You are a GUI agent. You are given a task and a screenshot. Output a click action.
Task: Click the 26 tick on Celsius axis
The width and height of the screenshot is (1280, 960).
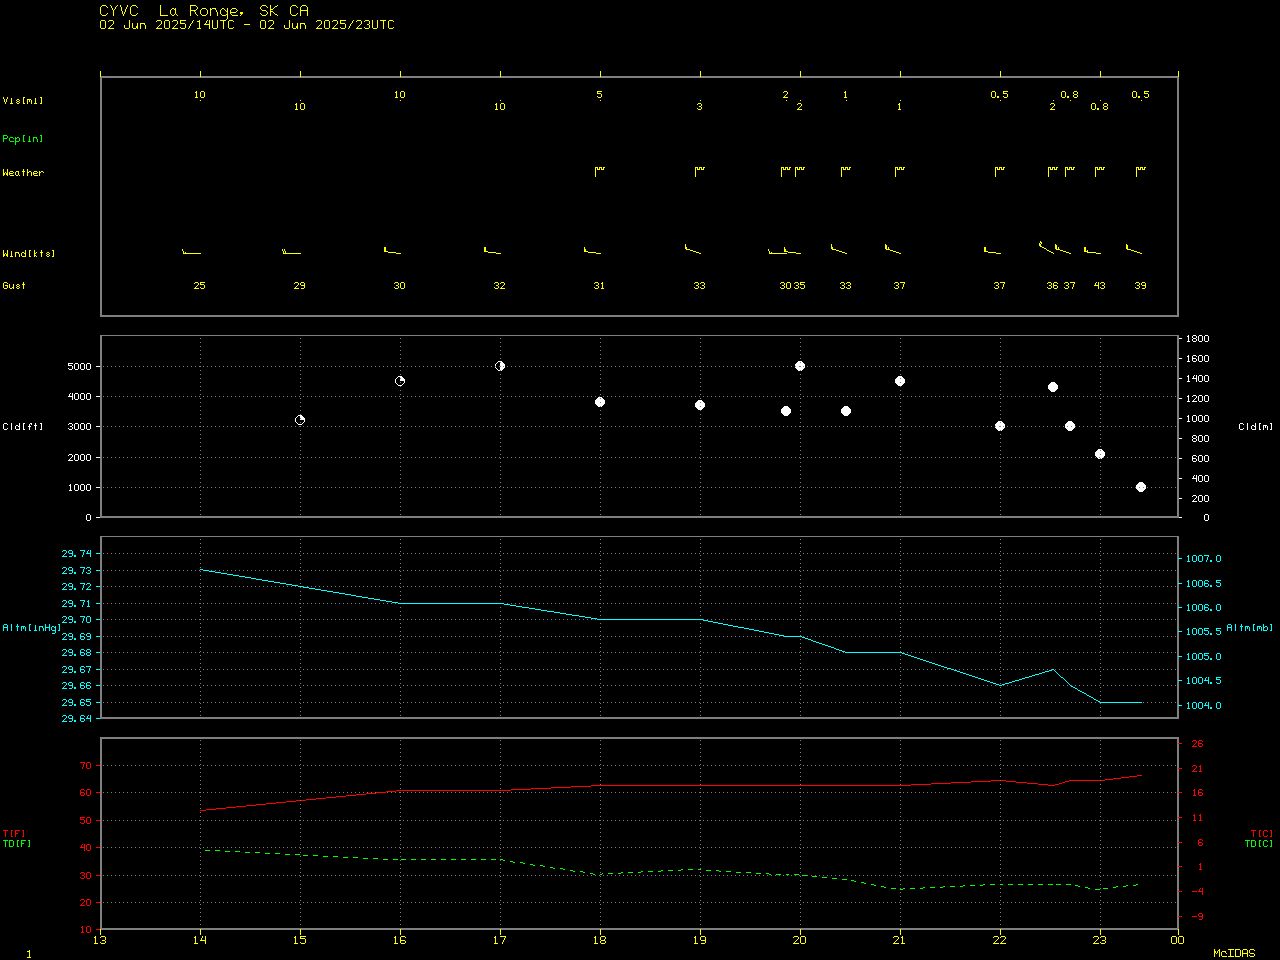pyautogui.click(x=1197, y=744)
